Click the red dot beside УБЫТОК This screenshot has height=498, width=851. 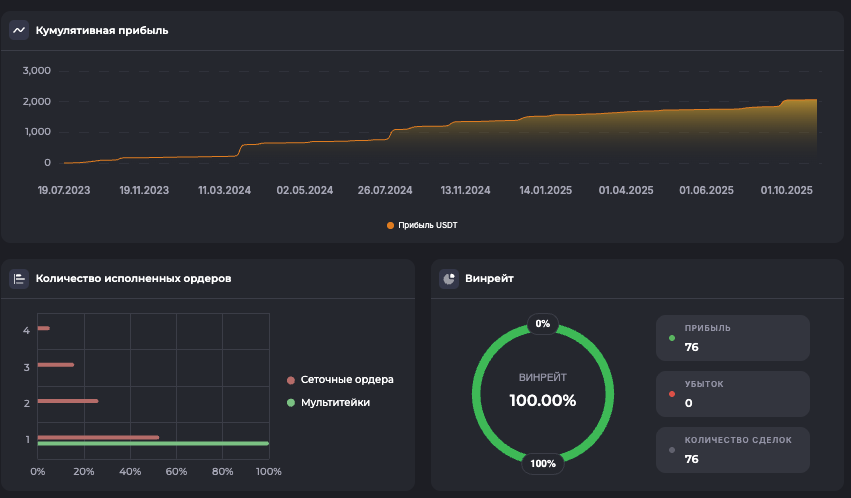pyautogui.click(x=673, y=394)
